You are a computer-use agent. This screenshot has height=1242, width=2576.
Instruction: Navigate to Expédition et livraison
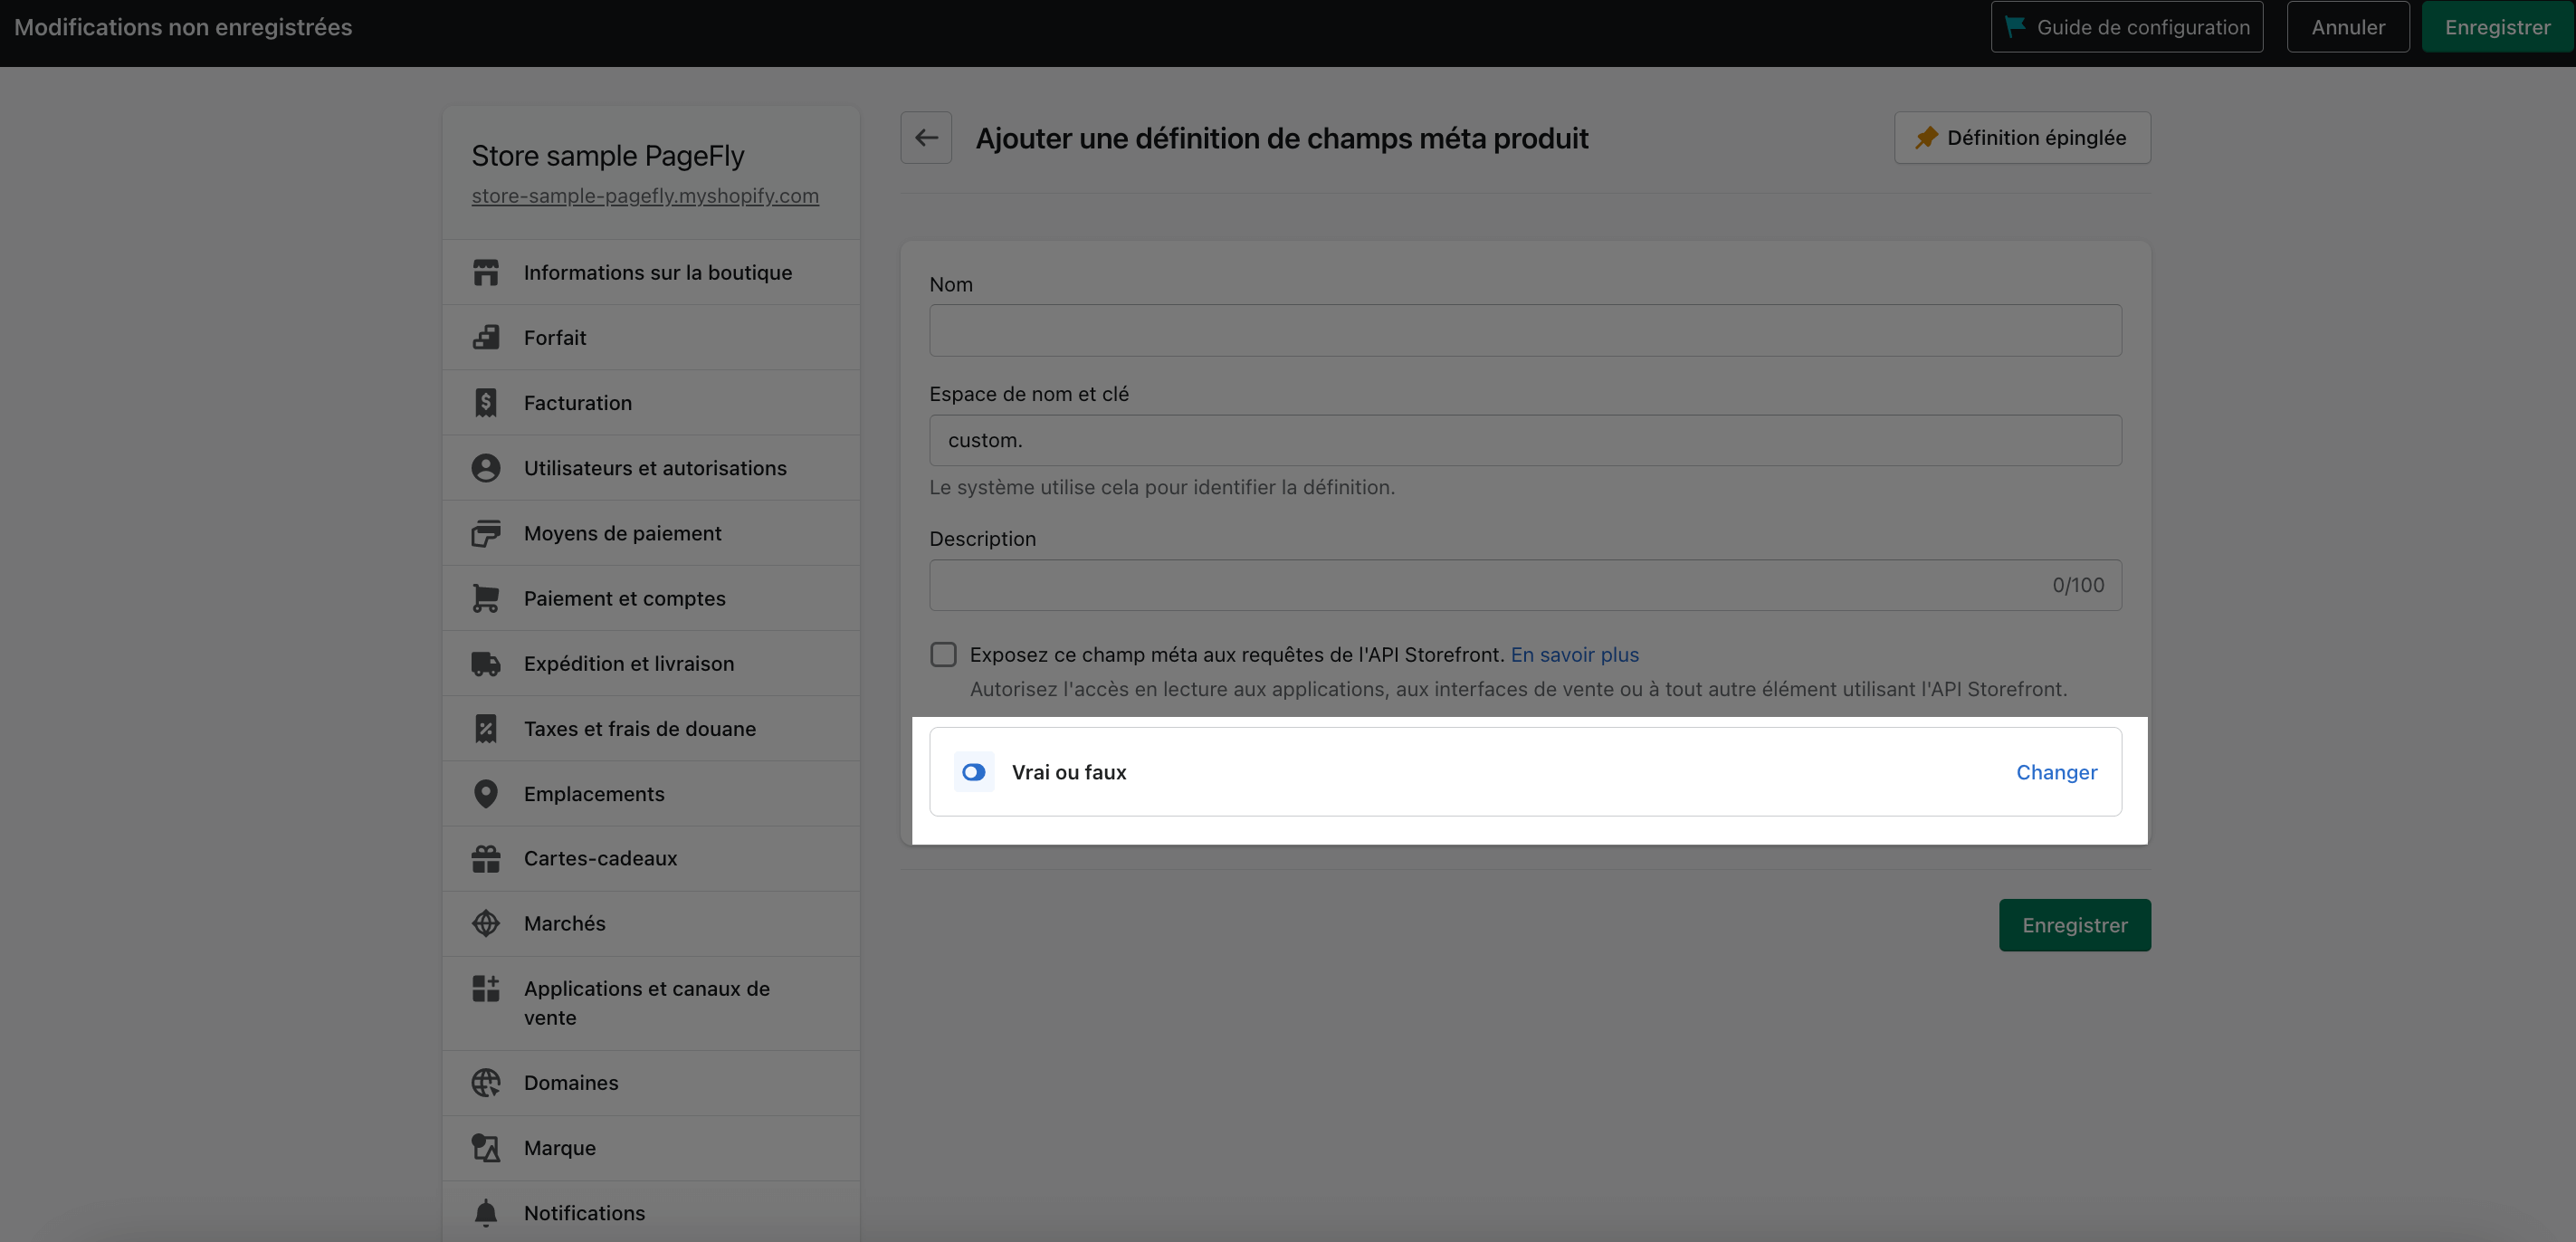coord(651,663)
